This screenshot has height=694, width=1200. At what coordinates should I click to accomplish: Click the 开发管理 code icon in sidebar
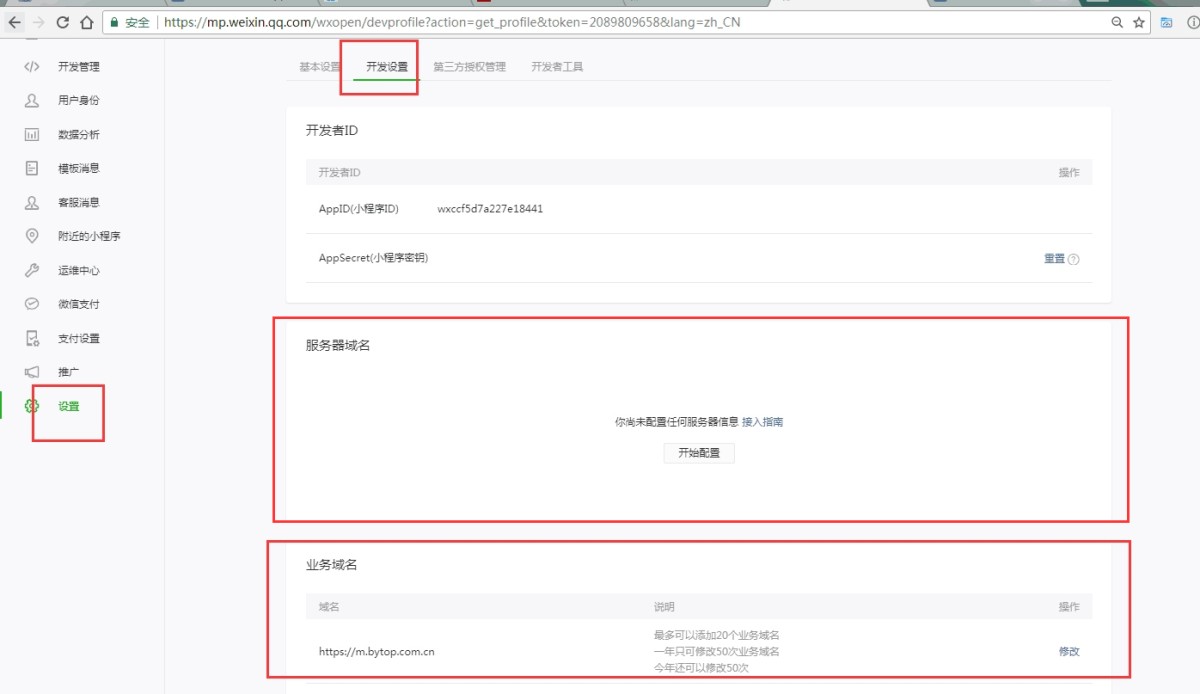(x=32, y=67)
